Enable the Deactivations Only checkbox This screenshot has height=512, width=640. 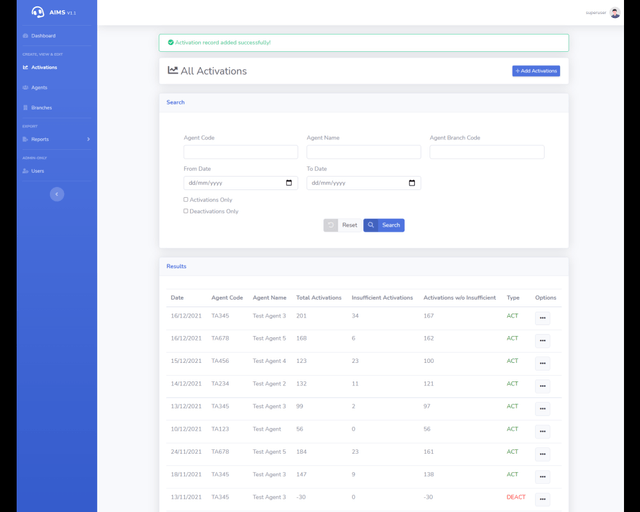pos(186,211)
